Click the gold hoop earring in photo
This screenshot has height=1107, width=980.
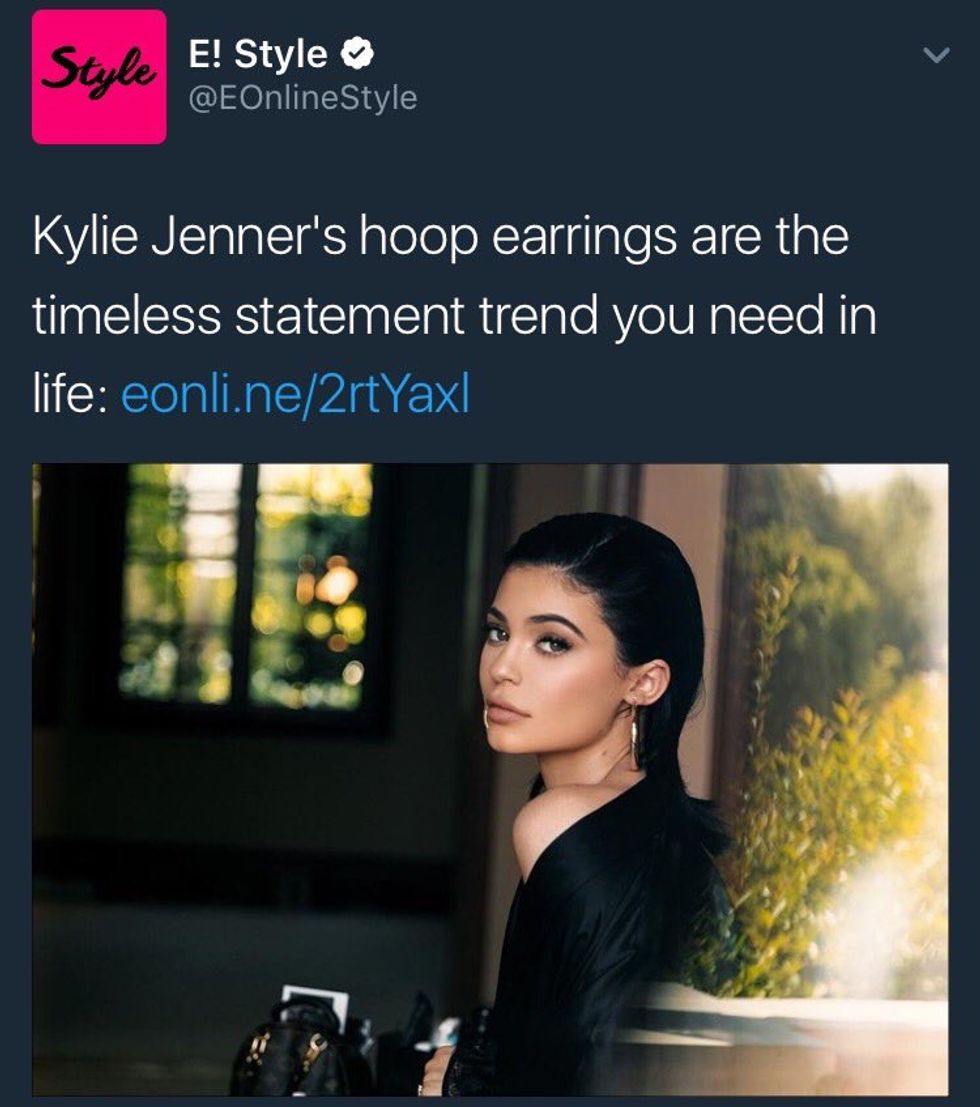(638, 734)
